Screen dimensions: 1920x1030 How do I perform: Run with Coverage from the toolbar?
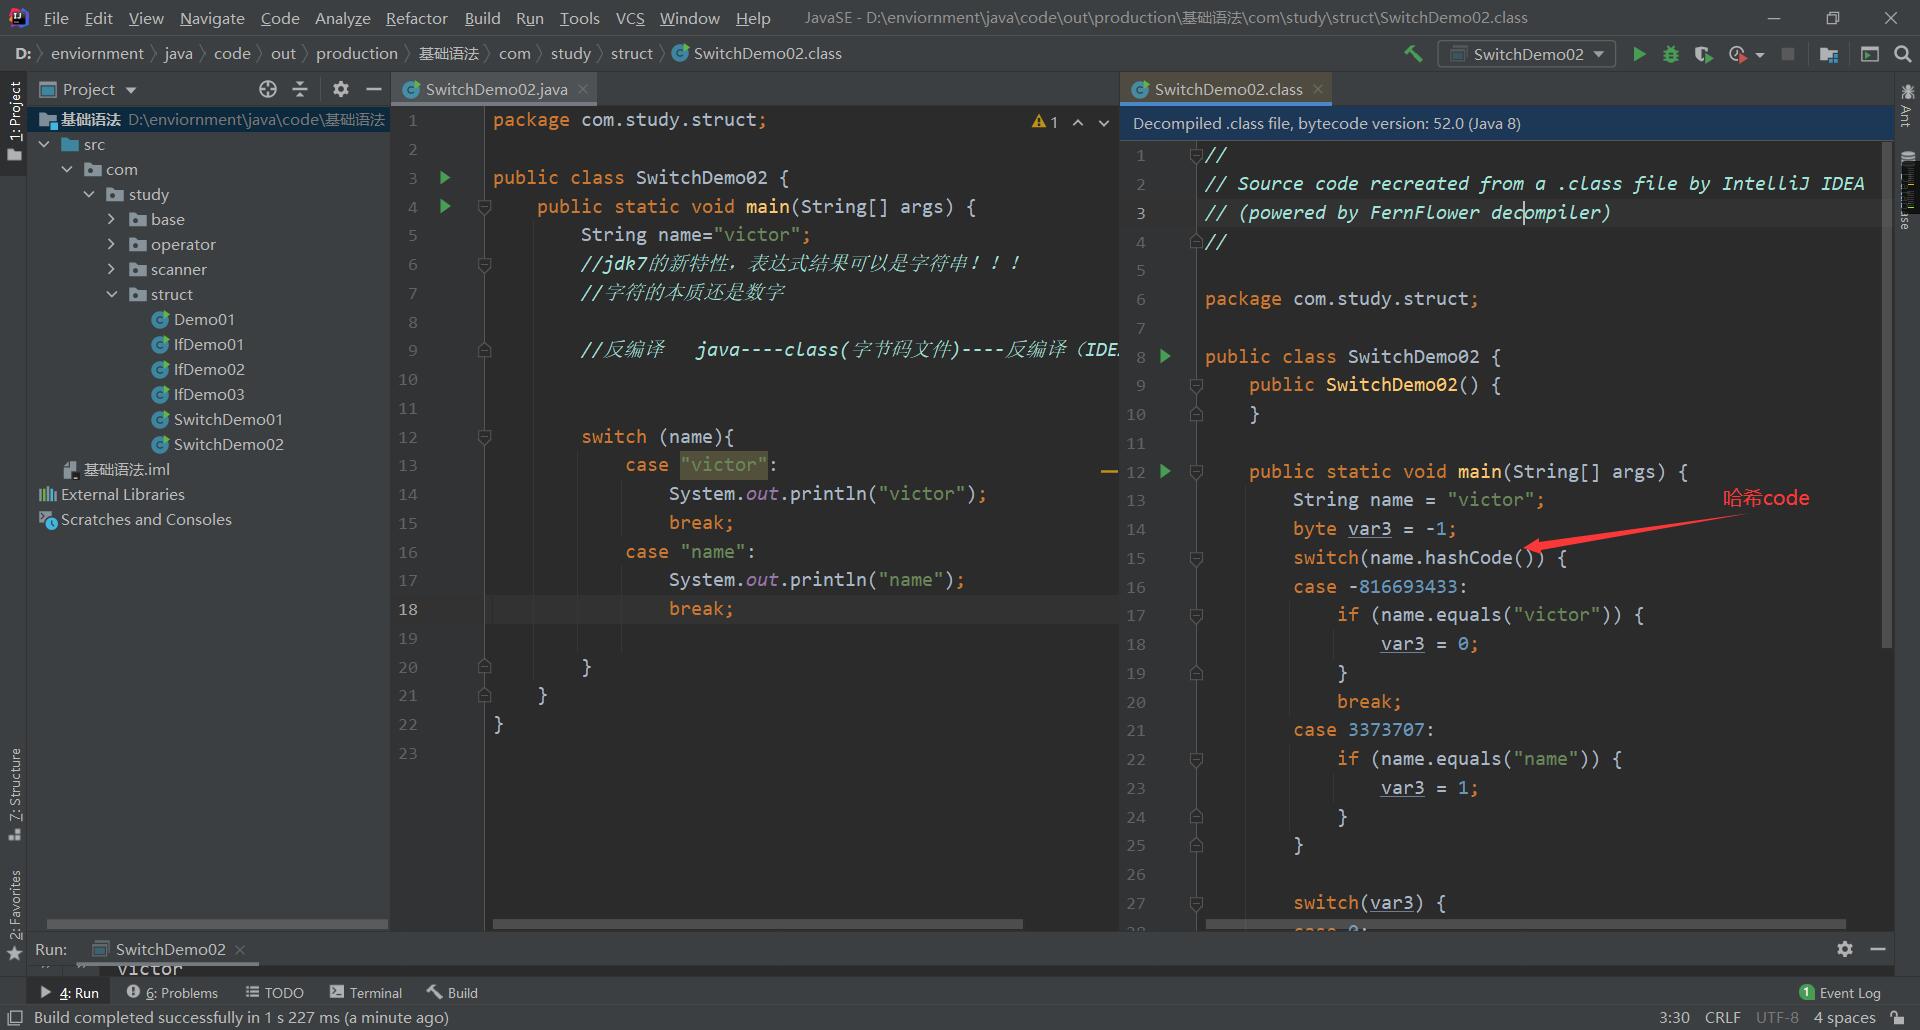click(x=1703, y=54)
